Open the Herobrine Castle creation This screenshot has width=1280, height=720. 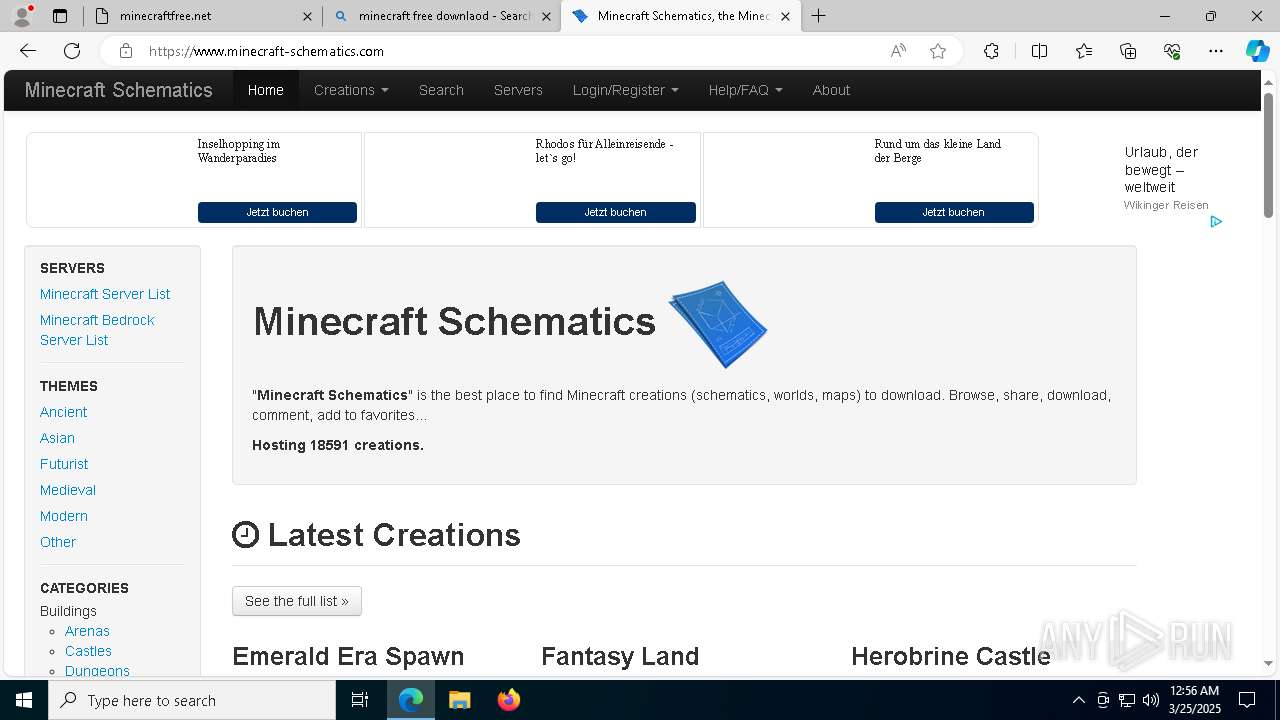951,656
